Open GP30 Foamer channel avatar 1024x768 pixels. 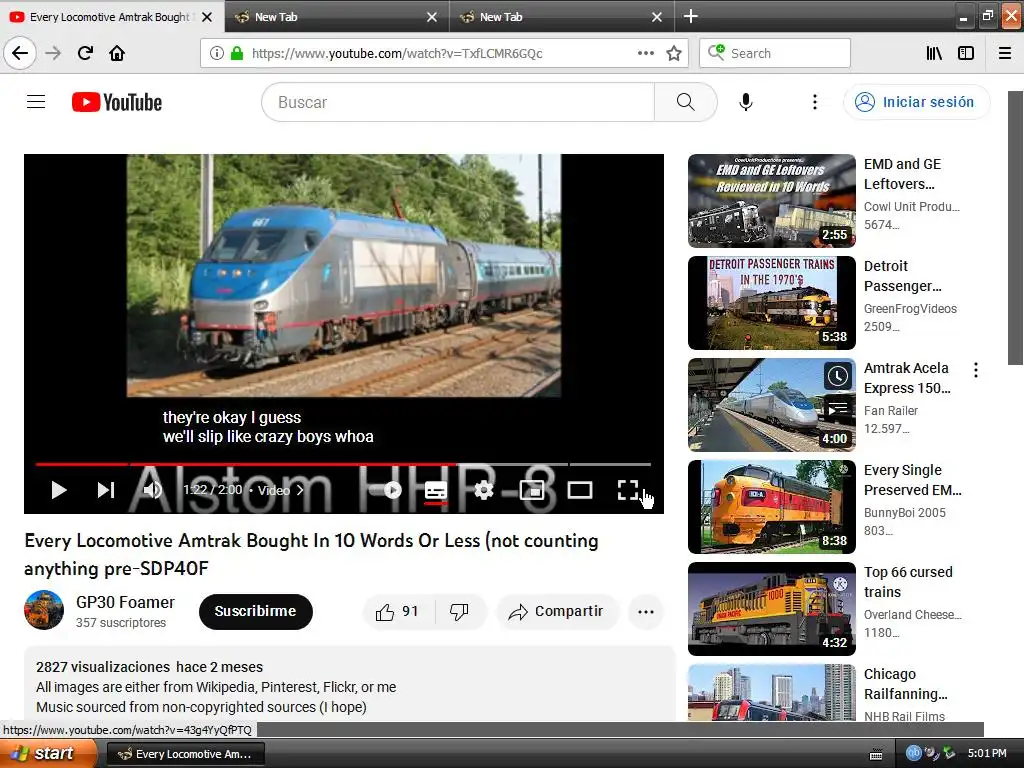44,610
